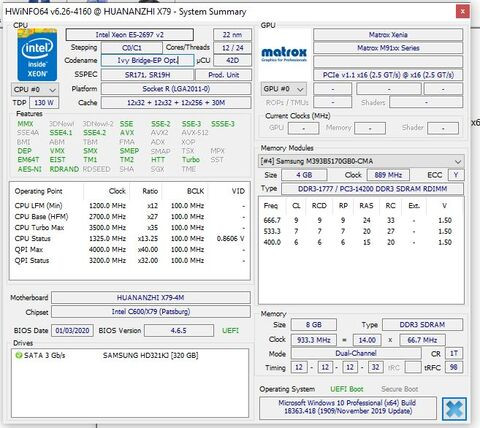Select the CPU Status row

(130, 239)
